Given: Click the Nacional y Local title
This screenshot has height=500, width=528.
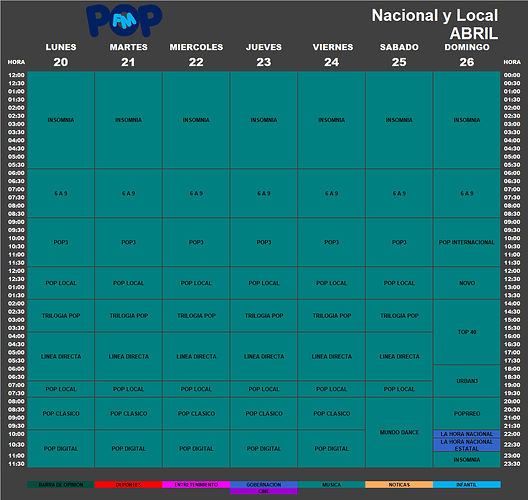Looking at the screenshot, I should coord(435,16).
